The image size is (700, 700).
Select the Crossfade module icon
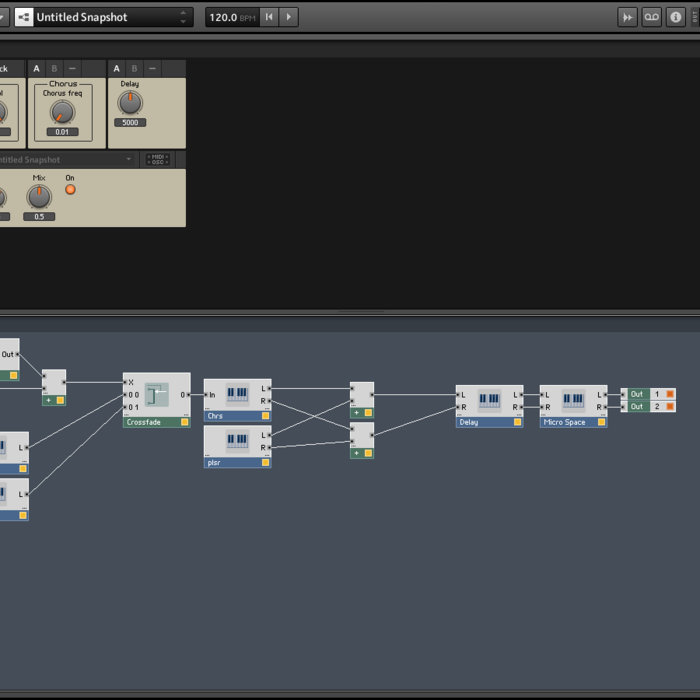157,395
